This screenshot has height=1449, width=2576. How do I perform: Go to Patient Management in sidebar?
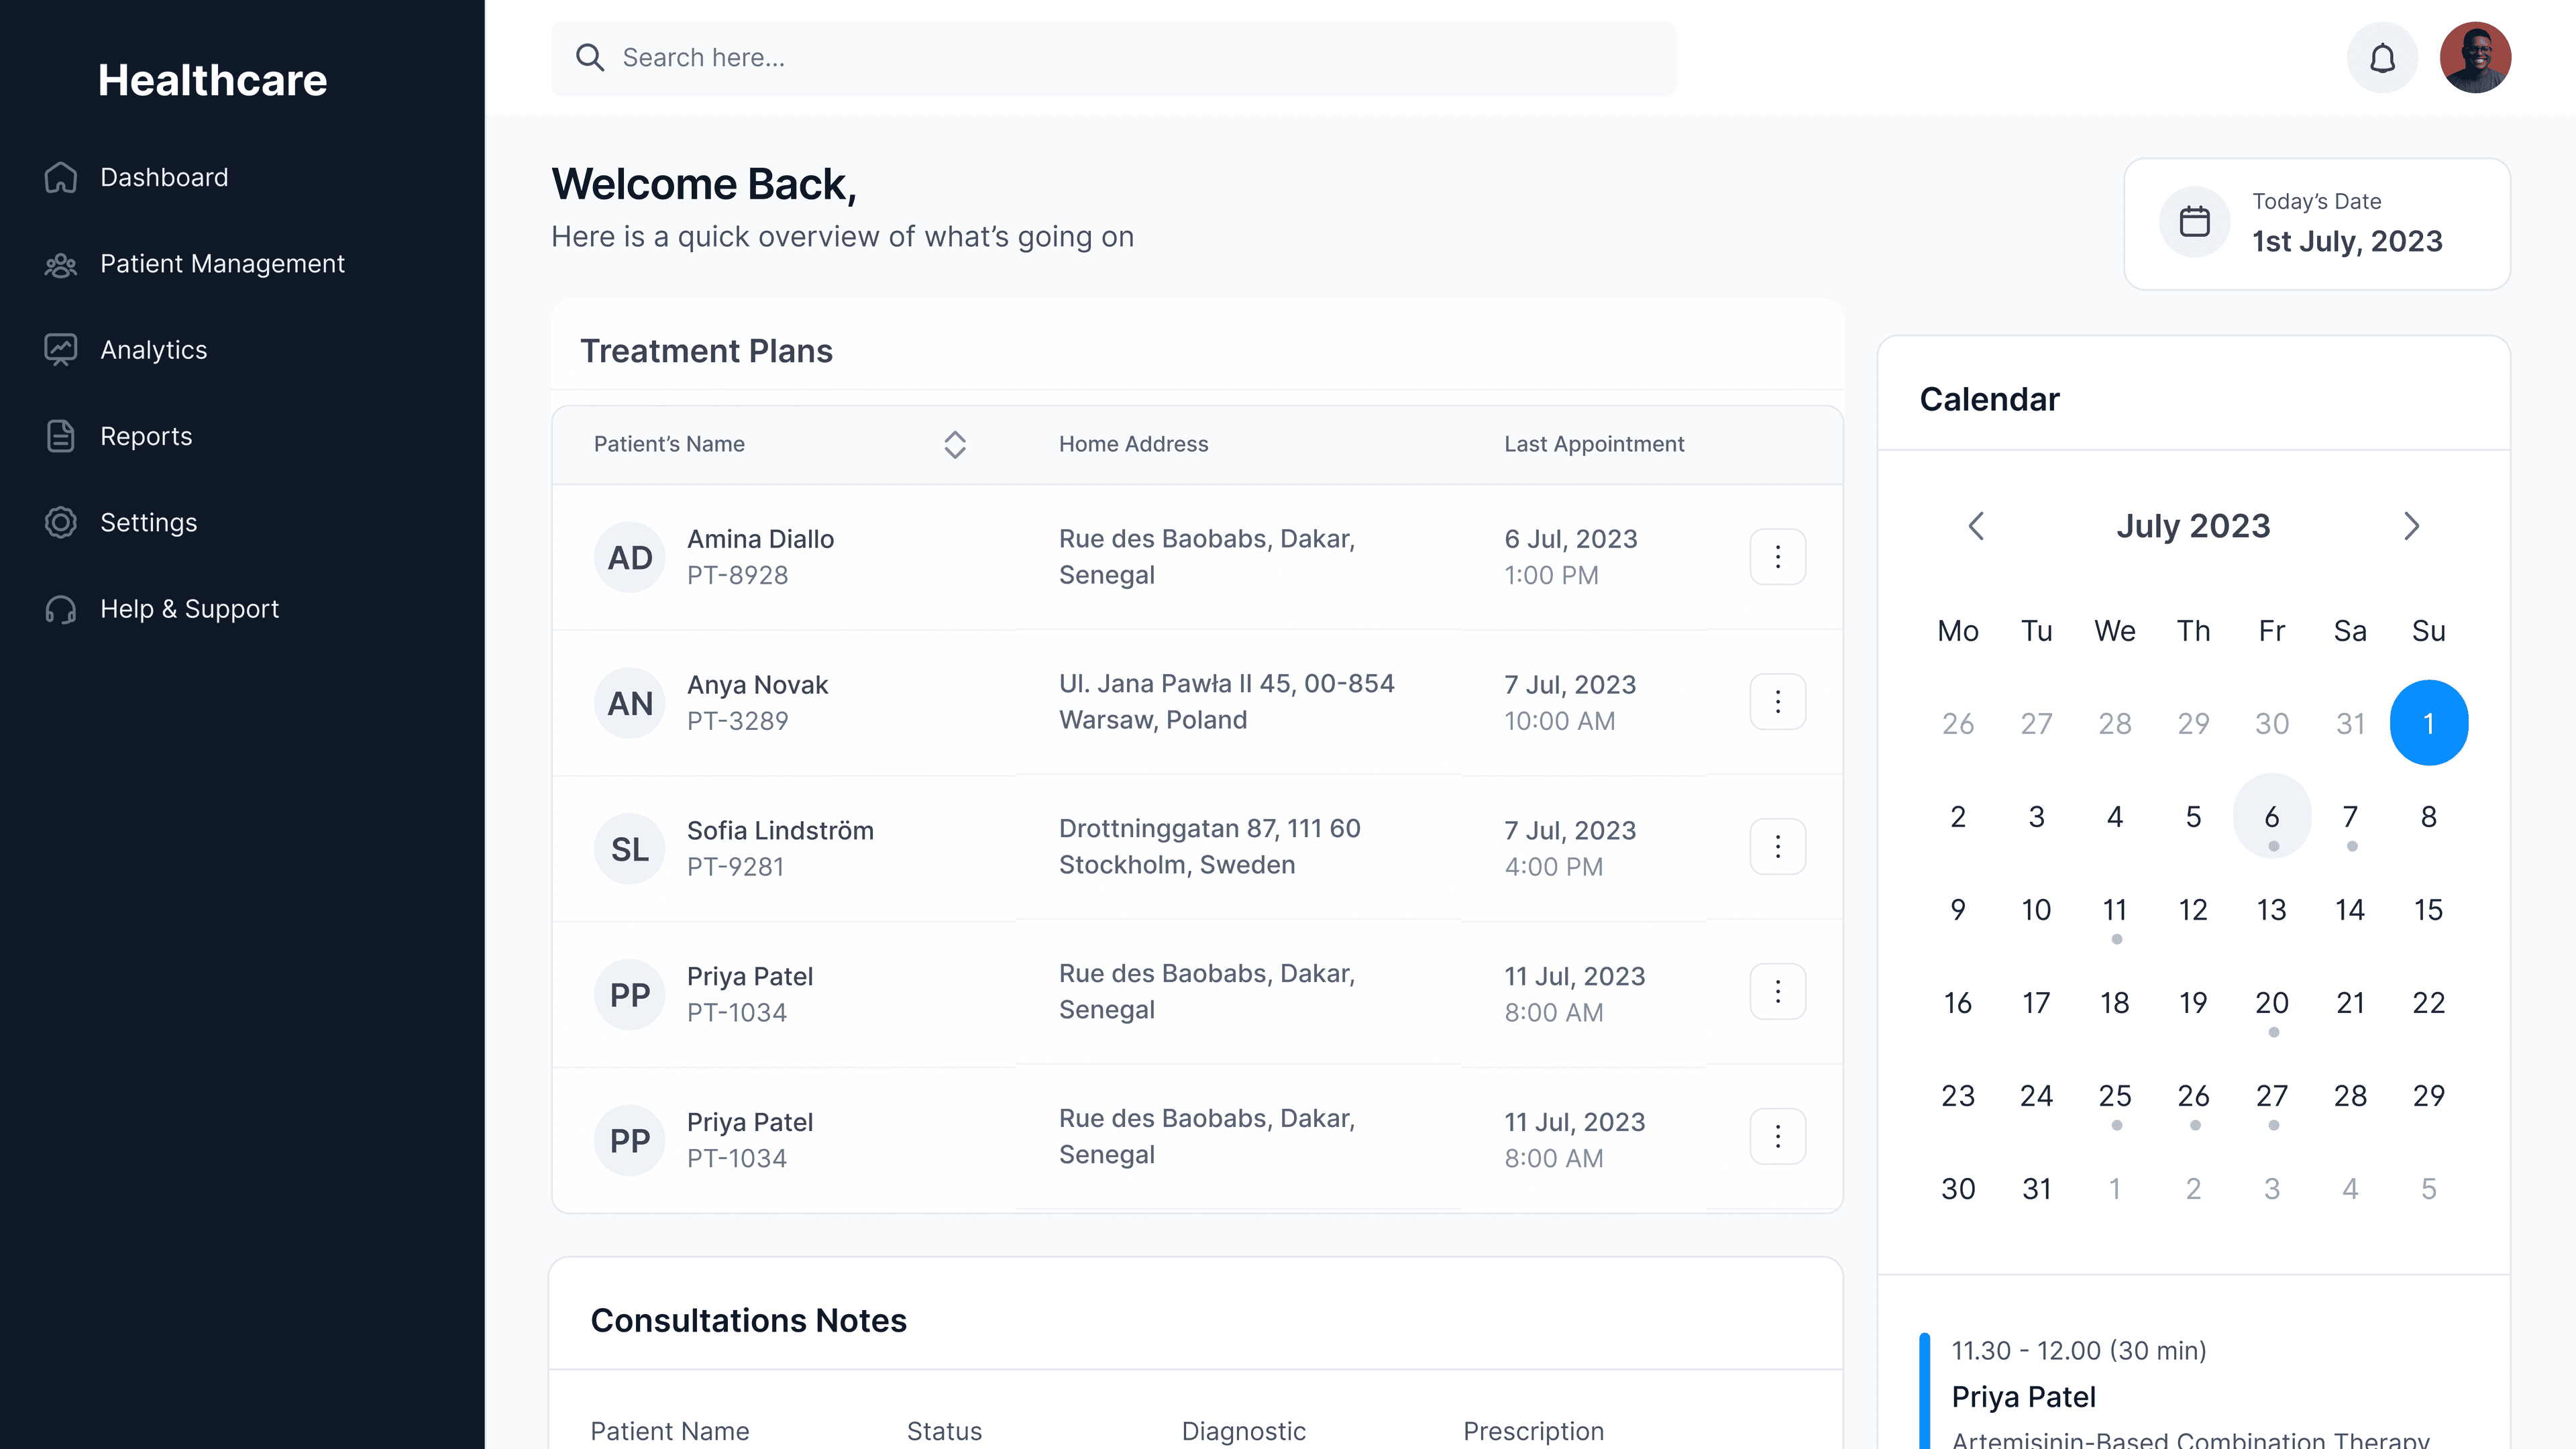click(222, 264)
